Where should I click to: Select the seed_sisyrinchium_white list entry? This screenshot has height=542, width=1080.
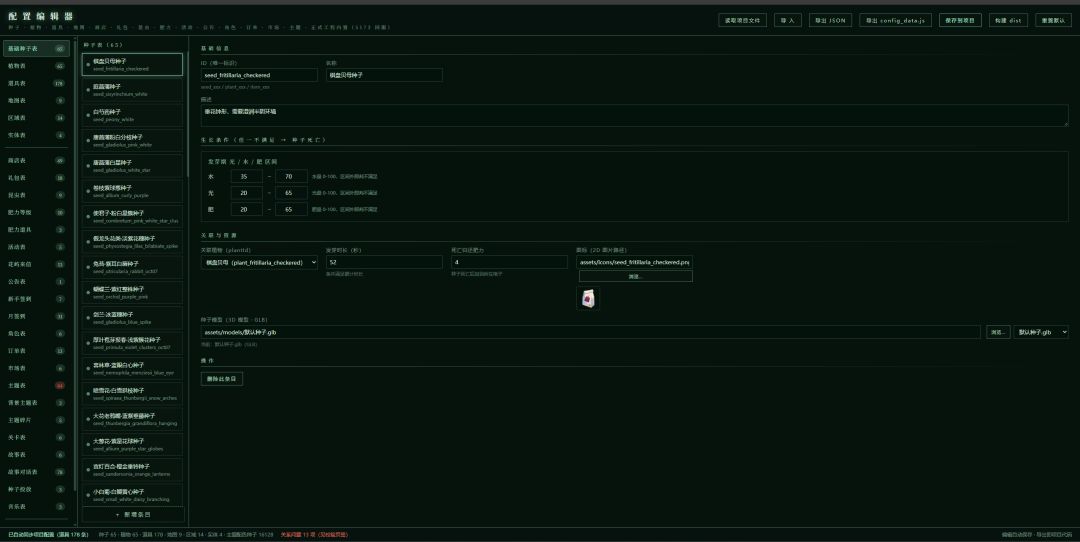(x=132, y=90)
